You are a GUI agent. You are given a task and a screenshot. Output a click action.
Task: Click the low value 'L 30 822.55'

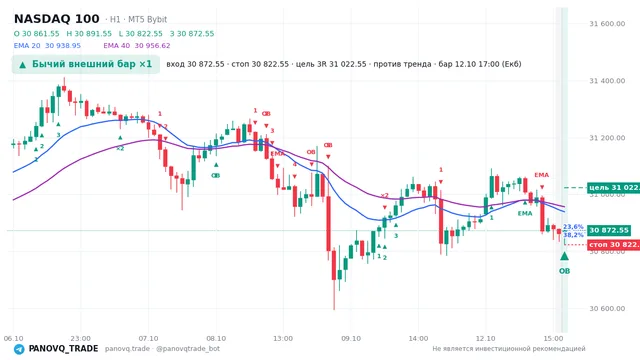[140, 33]
